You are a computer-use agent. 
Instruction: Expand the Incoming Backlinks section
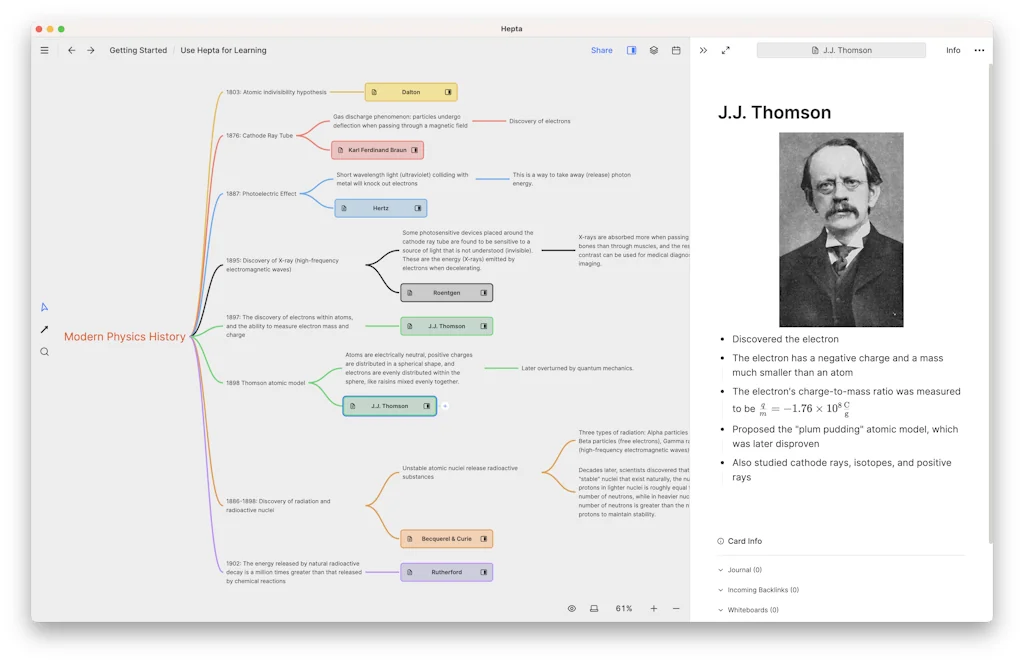[763, 590]
